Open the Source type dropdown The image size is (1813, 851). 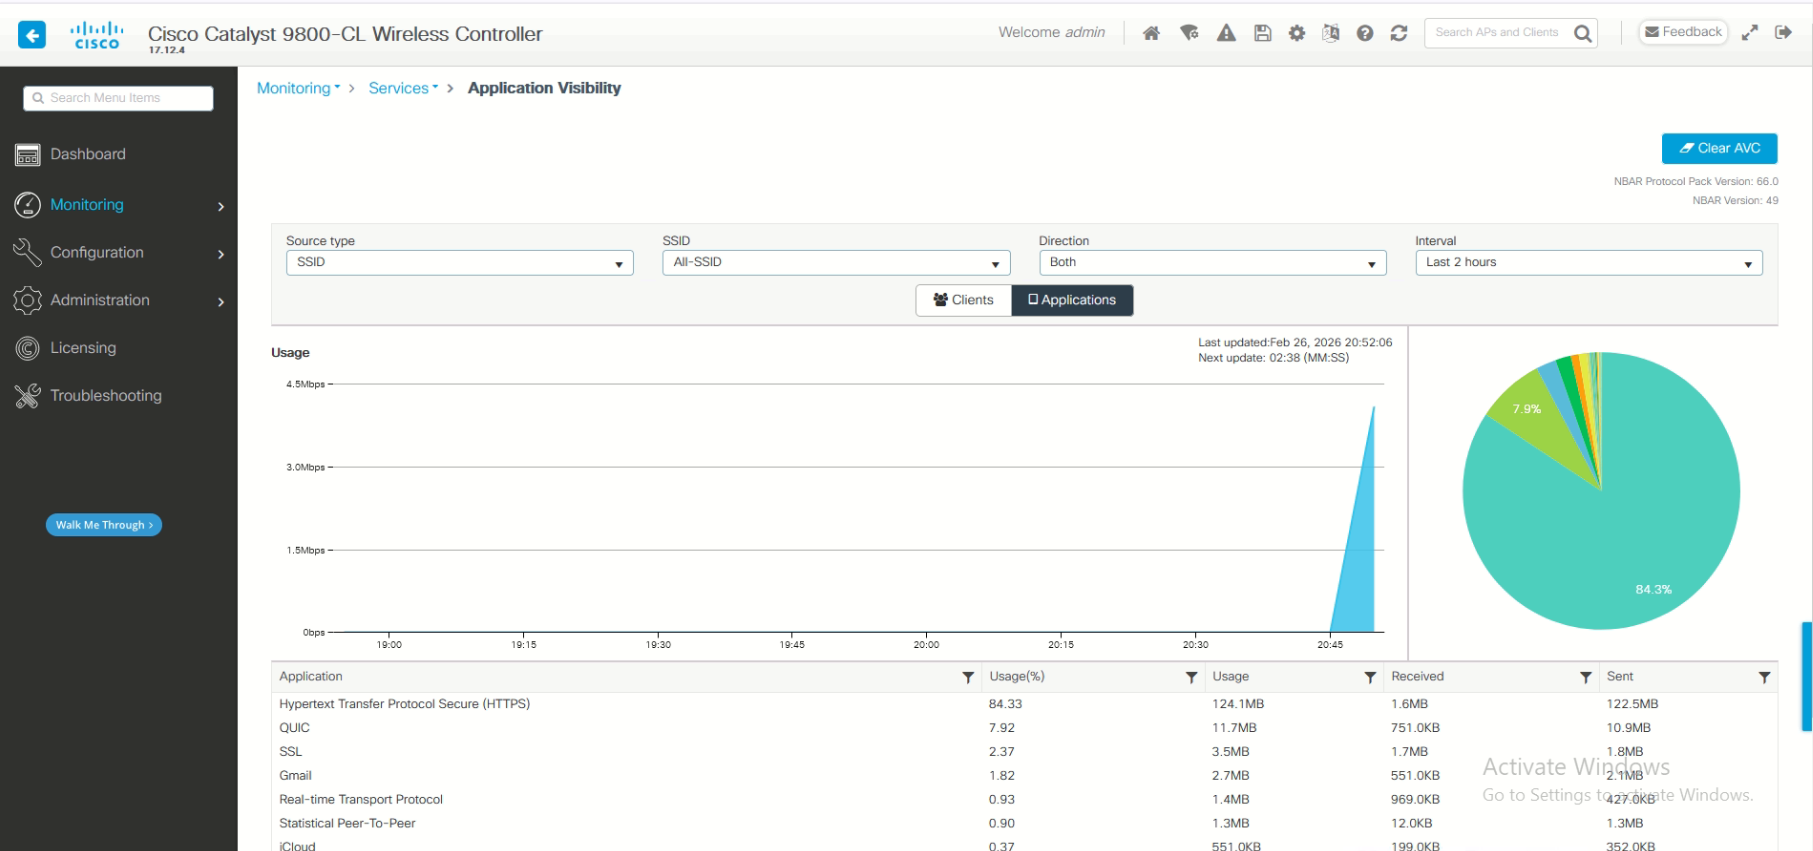459,263
